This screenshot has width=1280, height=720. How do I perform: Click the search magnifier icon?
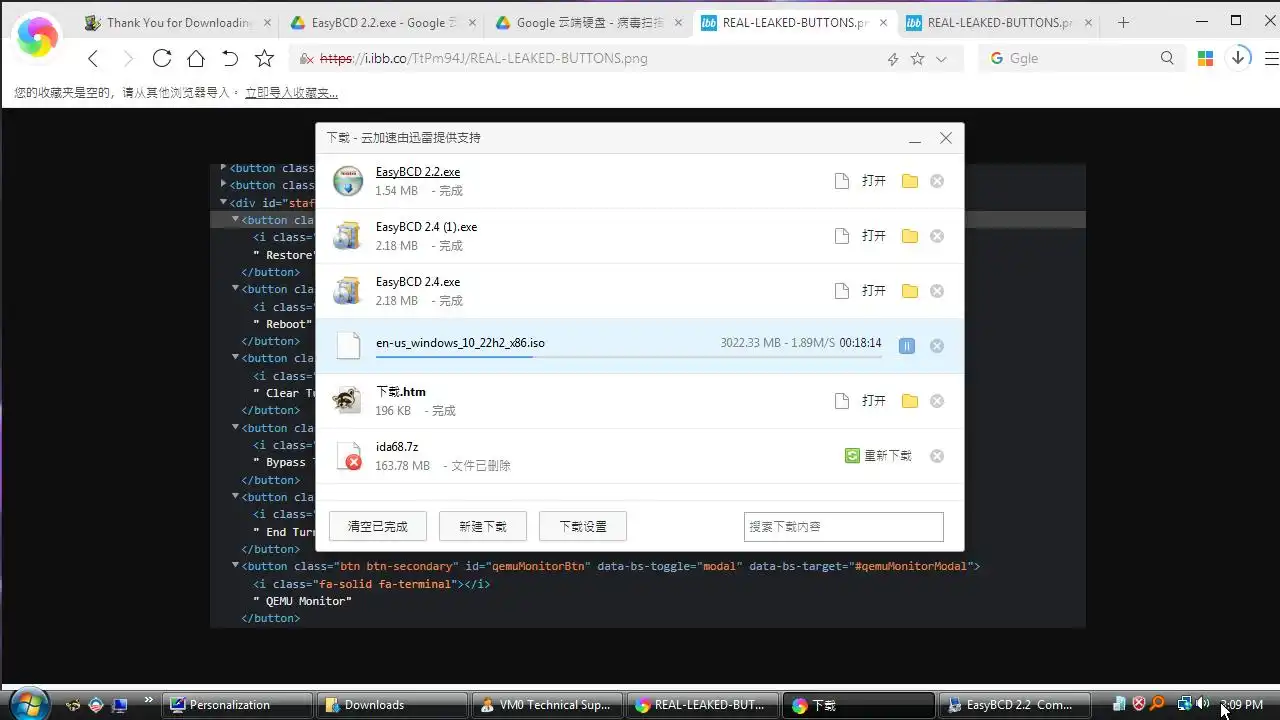click(1167, 59)
